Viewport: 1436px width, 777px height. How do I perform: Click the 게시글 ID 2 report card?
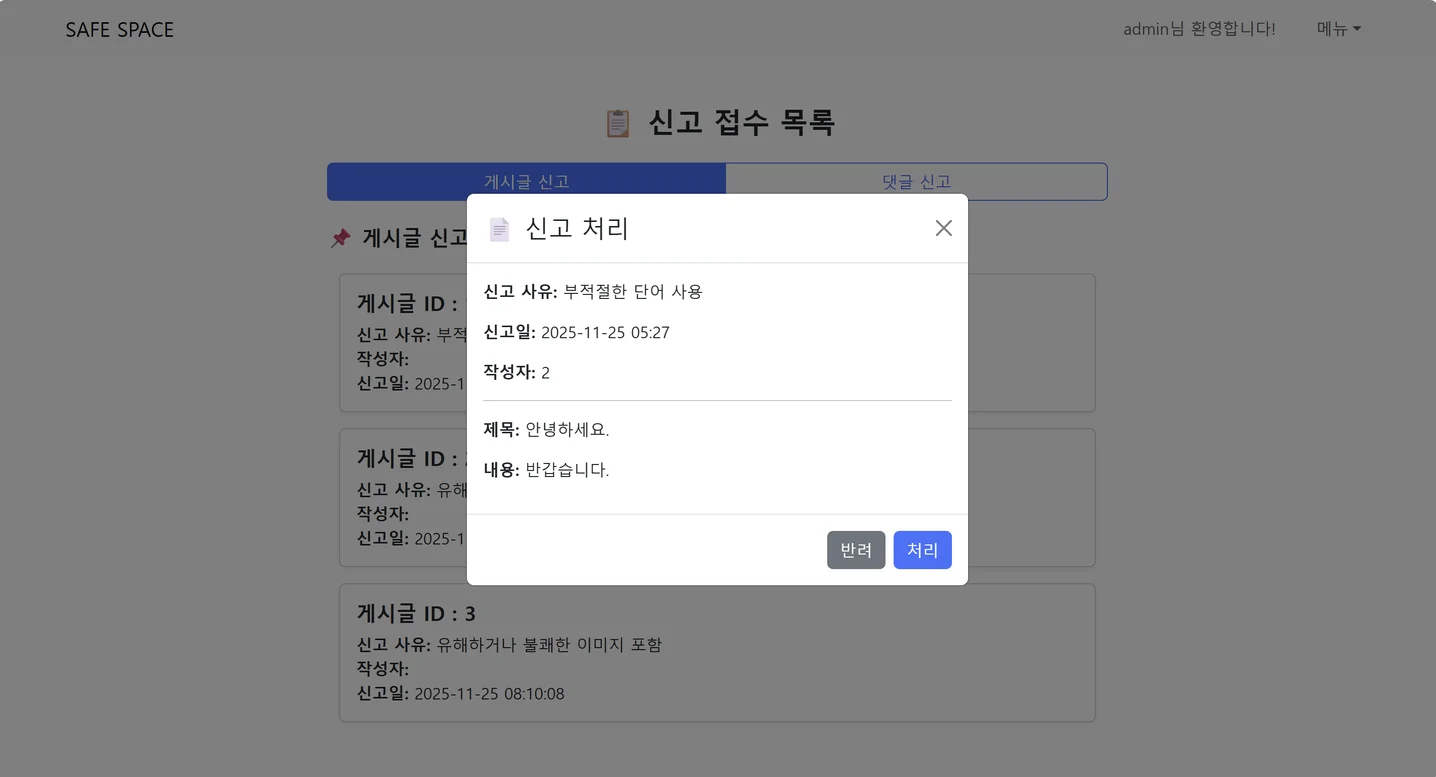400,497
